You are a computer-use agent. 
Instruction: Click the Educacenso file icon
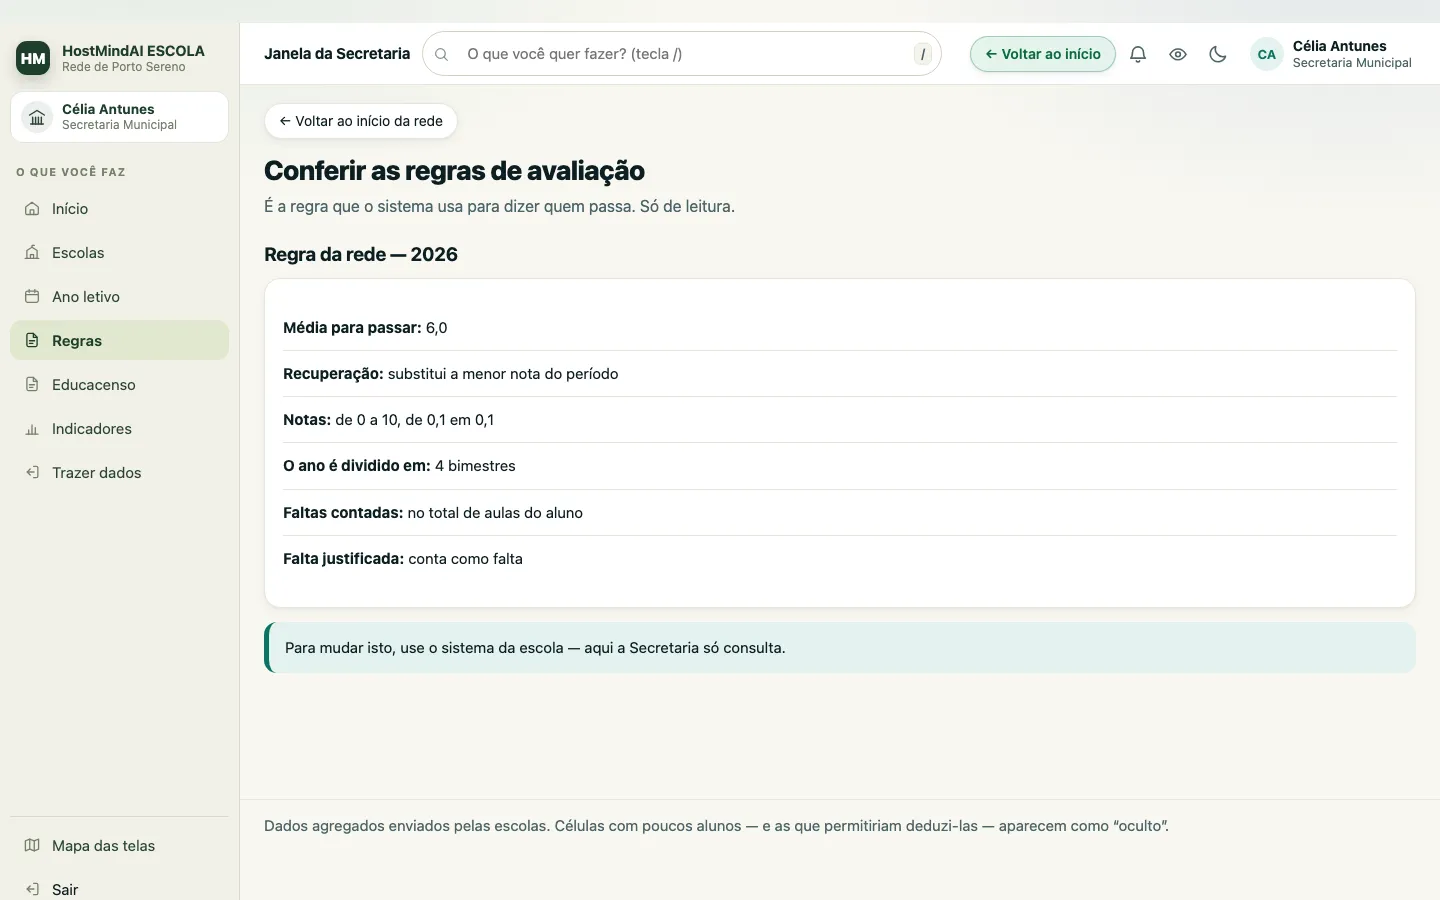(x=32, y=385)
